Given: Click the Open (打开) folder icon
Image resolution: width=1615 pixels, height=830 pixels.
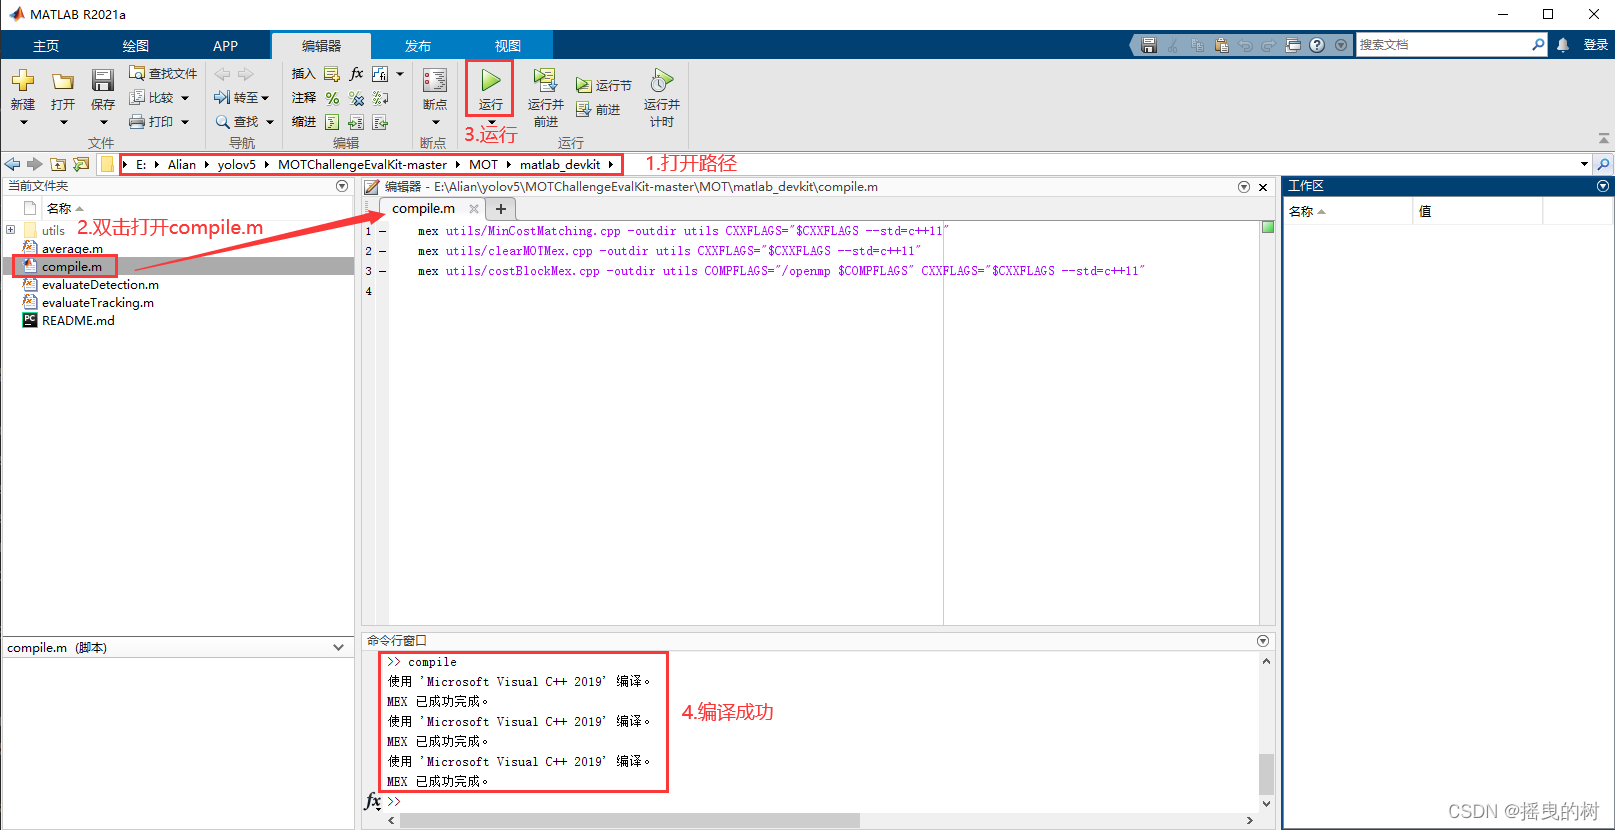Looking at the screenshot, I should click(63, 81).
